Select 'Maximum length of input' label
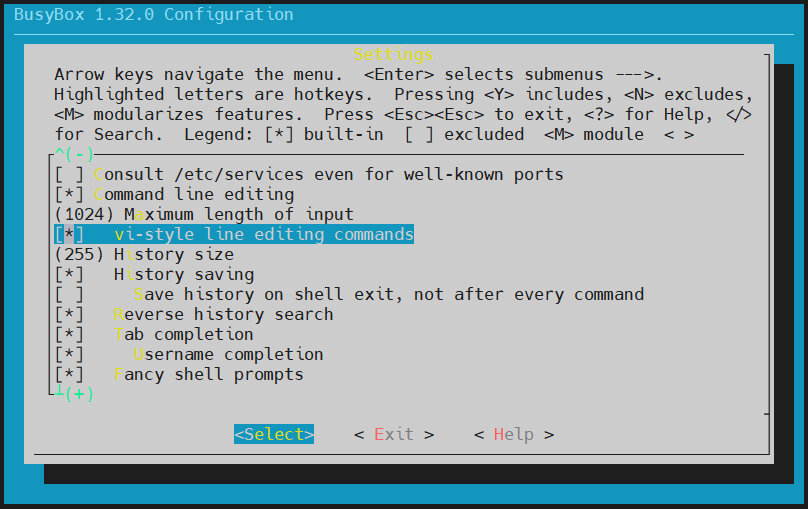Viewport: 808px width, 509px height. pos(239,214)
